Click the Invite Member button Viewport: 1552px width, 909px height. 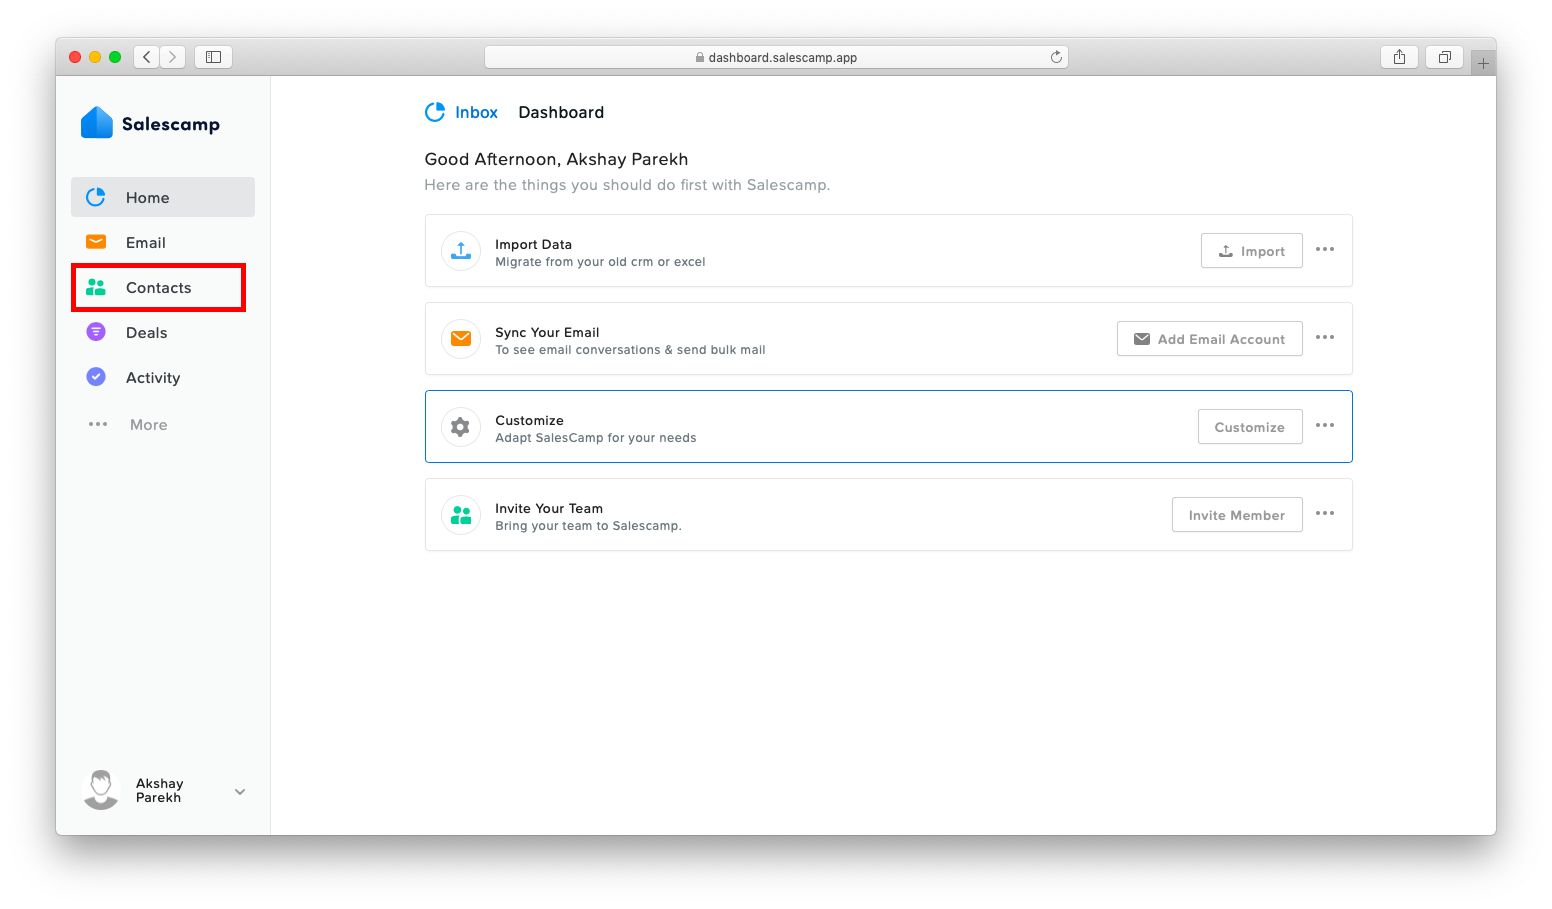point(1237,515)
